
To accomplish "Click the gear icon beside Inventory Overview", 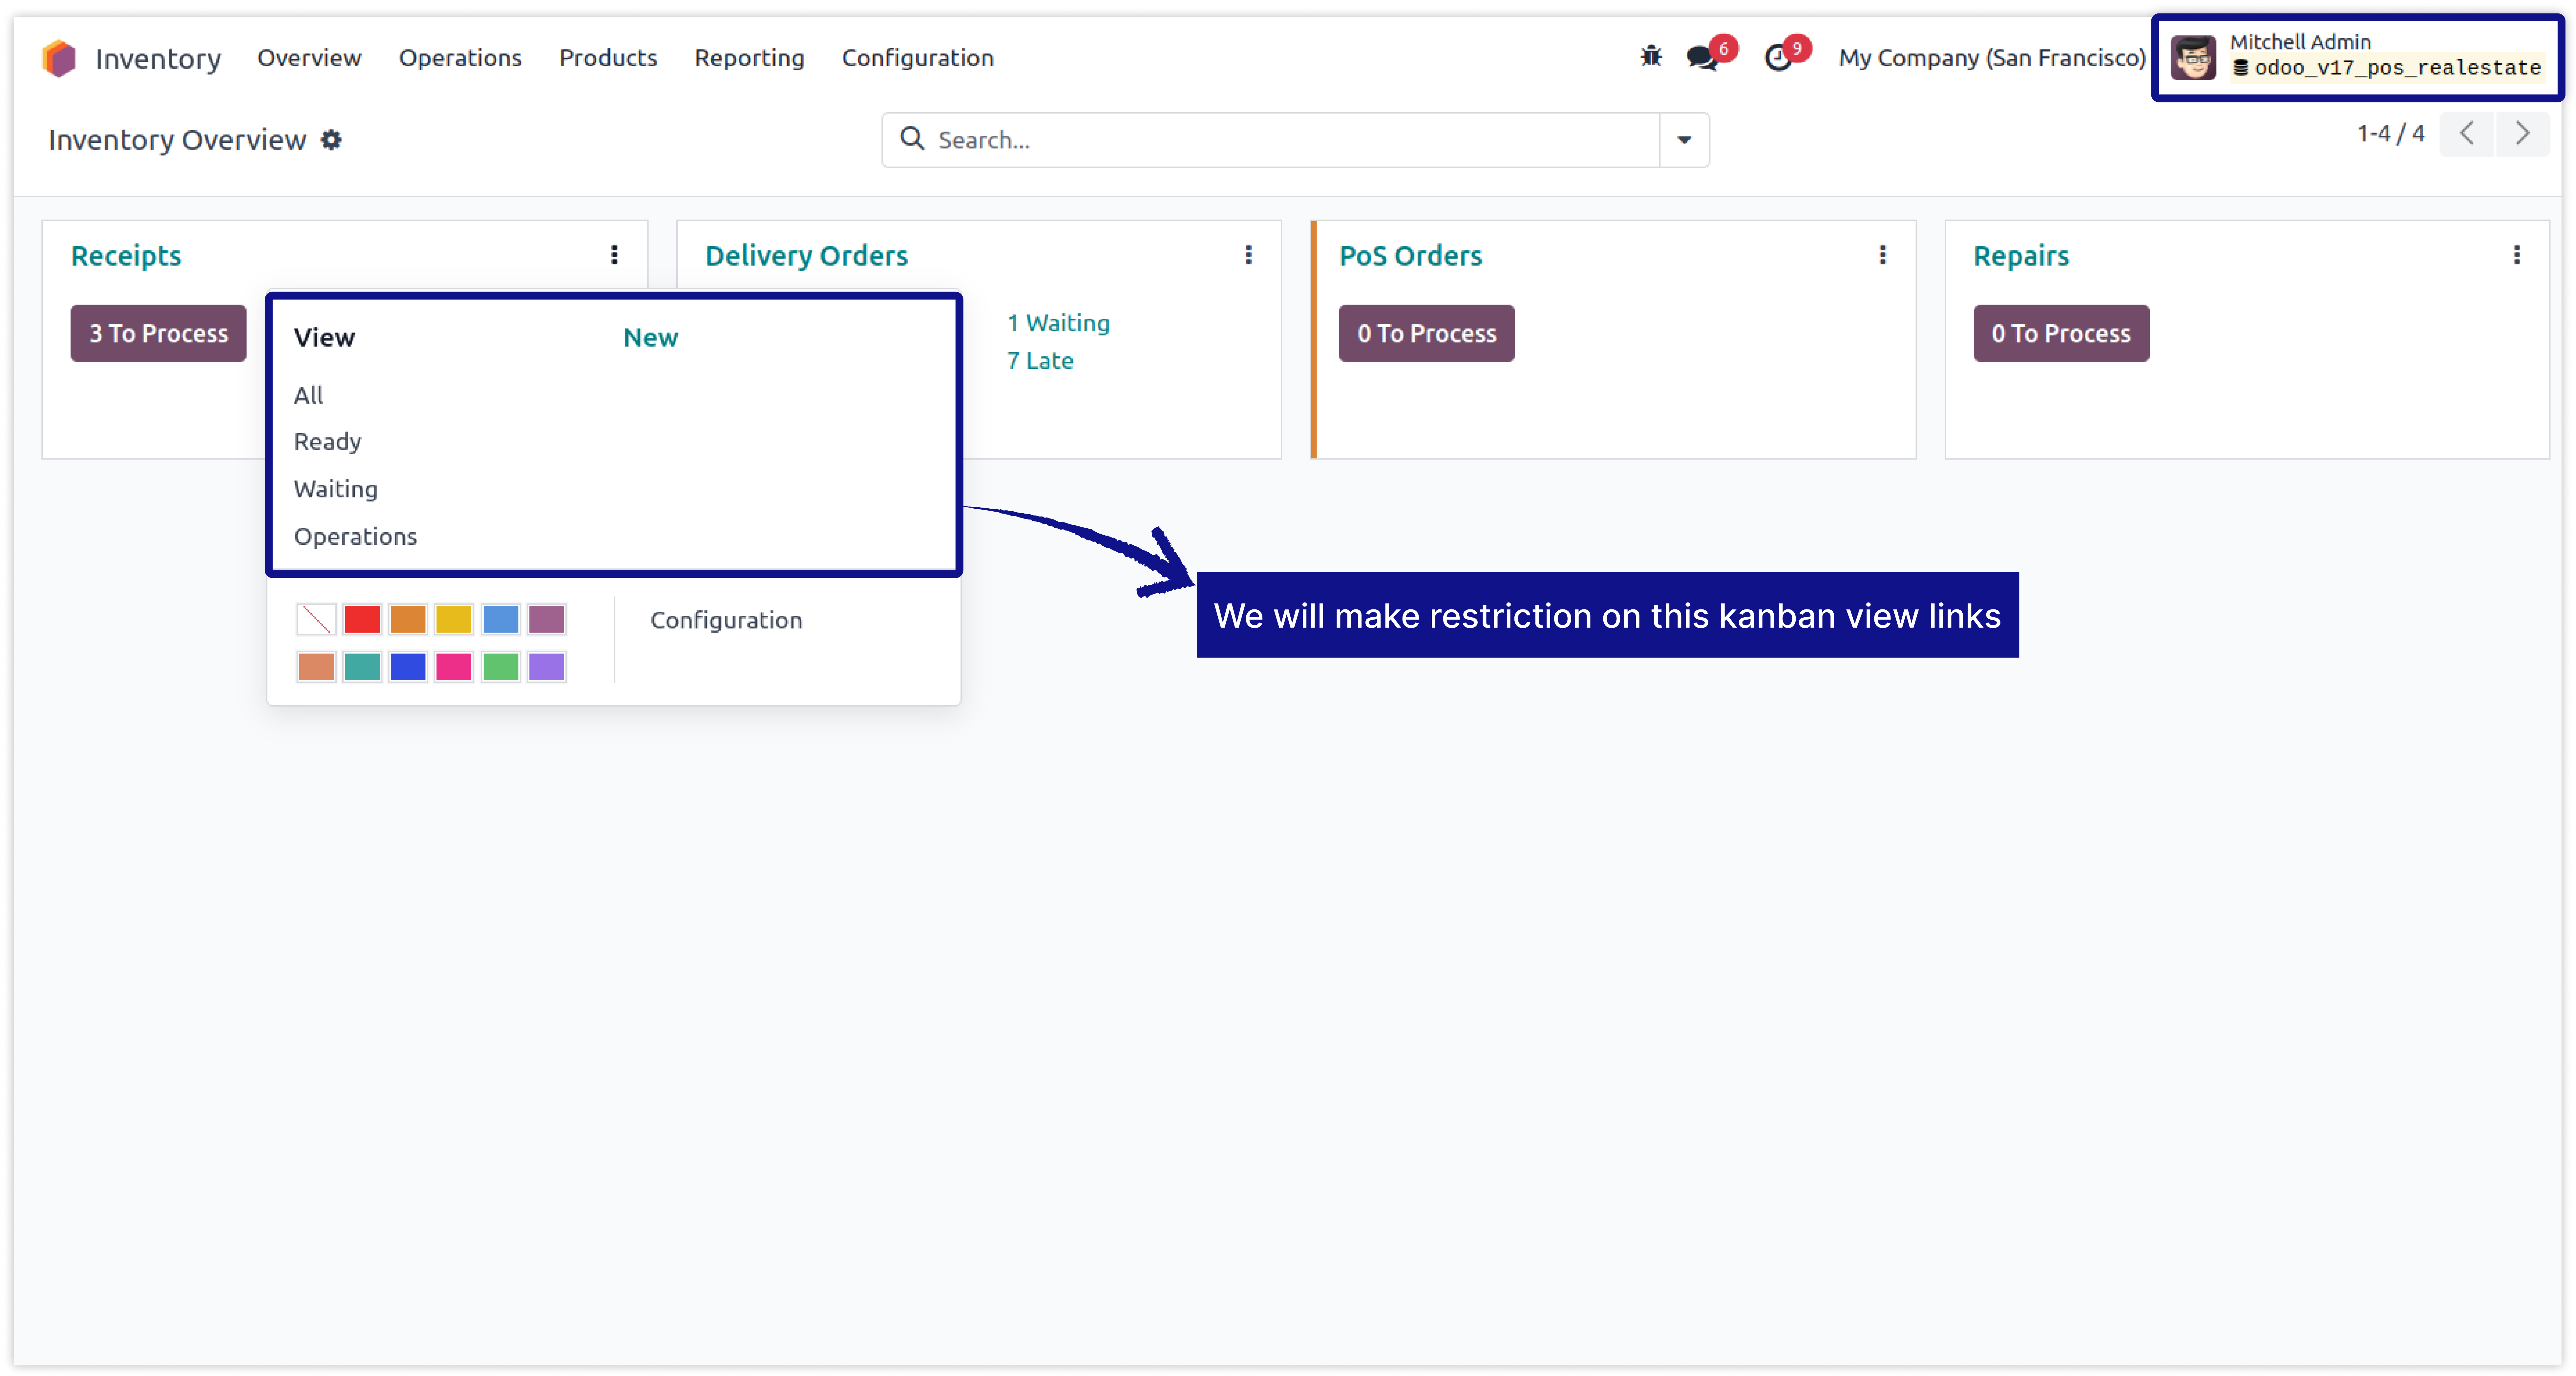I will [x=331, y=140].
